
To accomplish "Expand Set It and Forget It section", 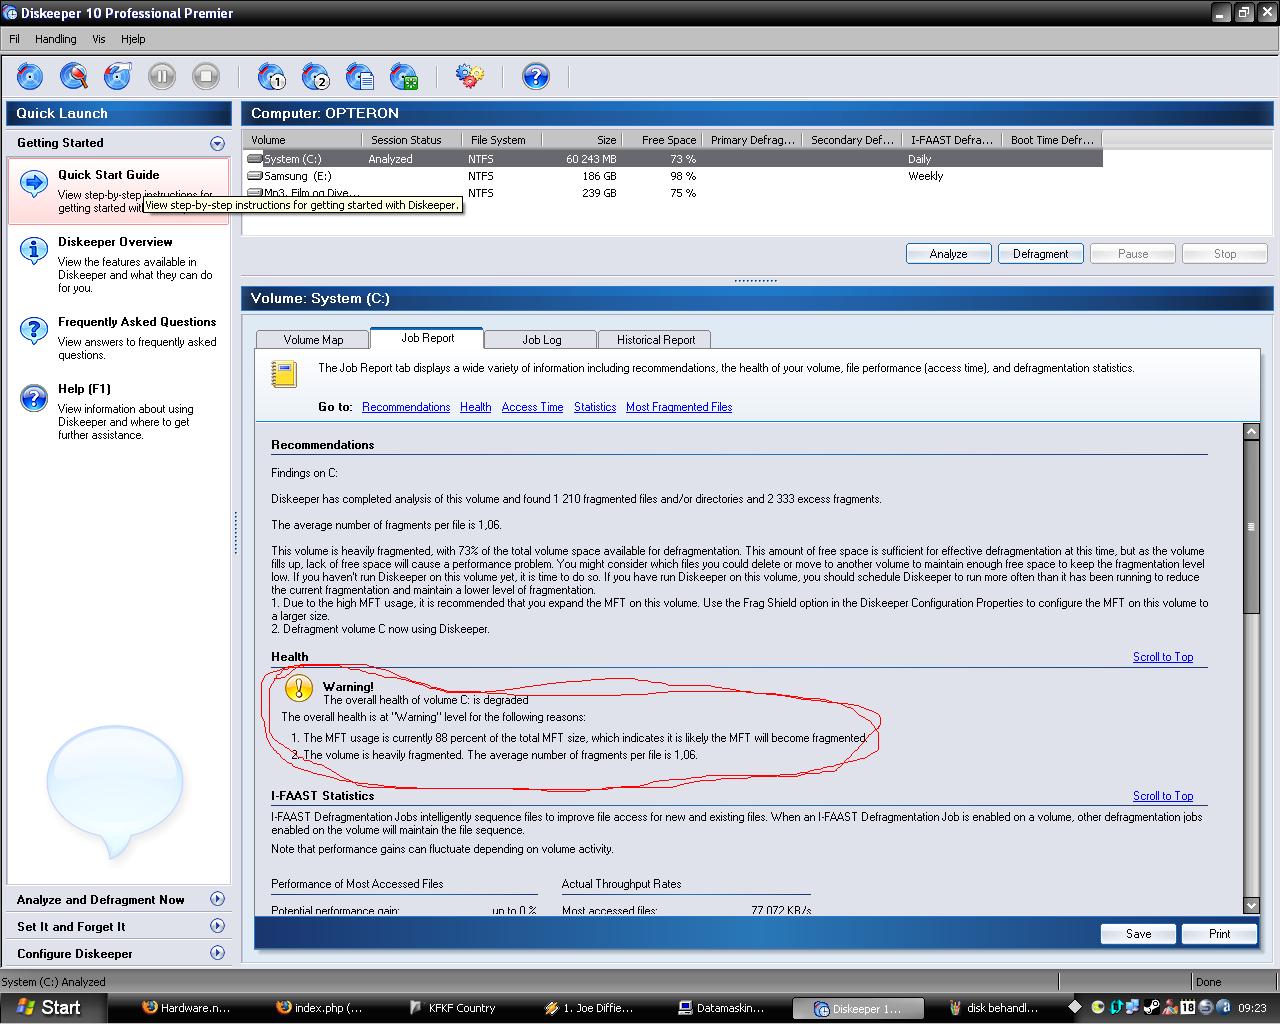I will [217, 926].
